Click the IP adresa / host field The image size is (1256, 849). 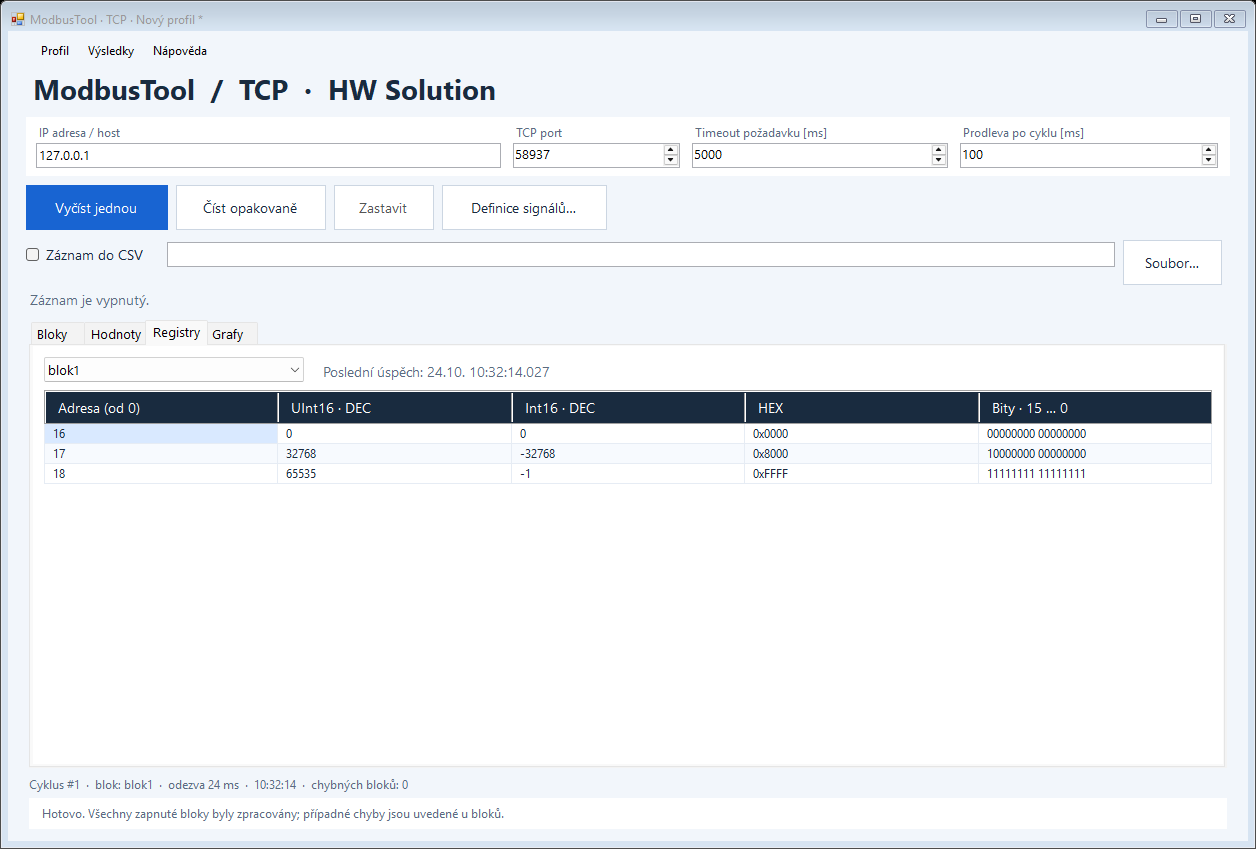[268, 155]
